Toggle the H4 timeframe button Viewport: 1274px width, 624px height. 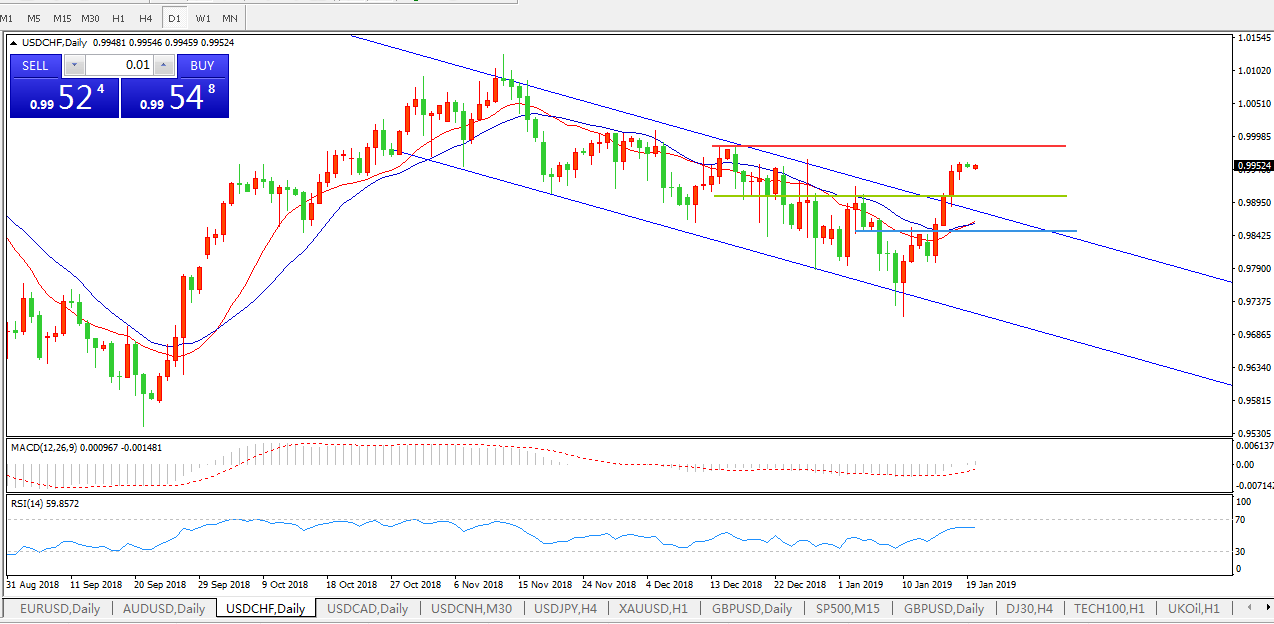[146, 18]
